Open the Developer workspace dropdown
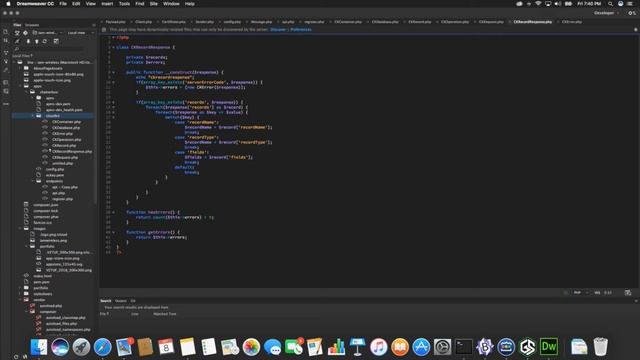This screenshot has width=640, height=360. pyautogui.click(x=606, y=13)
